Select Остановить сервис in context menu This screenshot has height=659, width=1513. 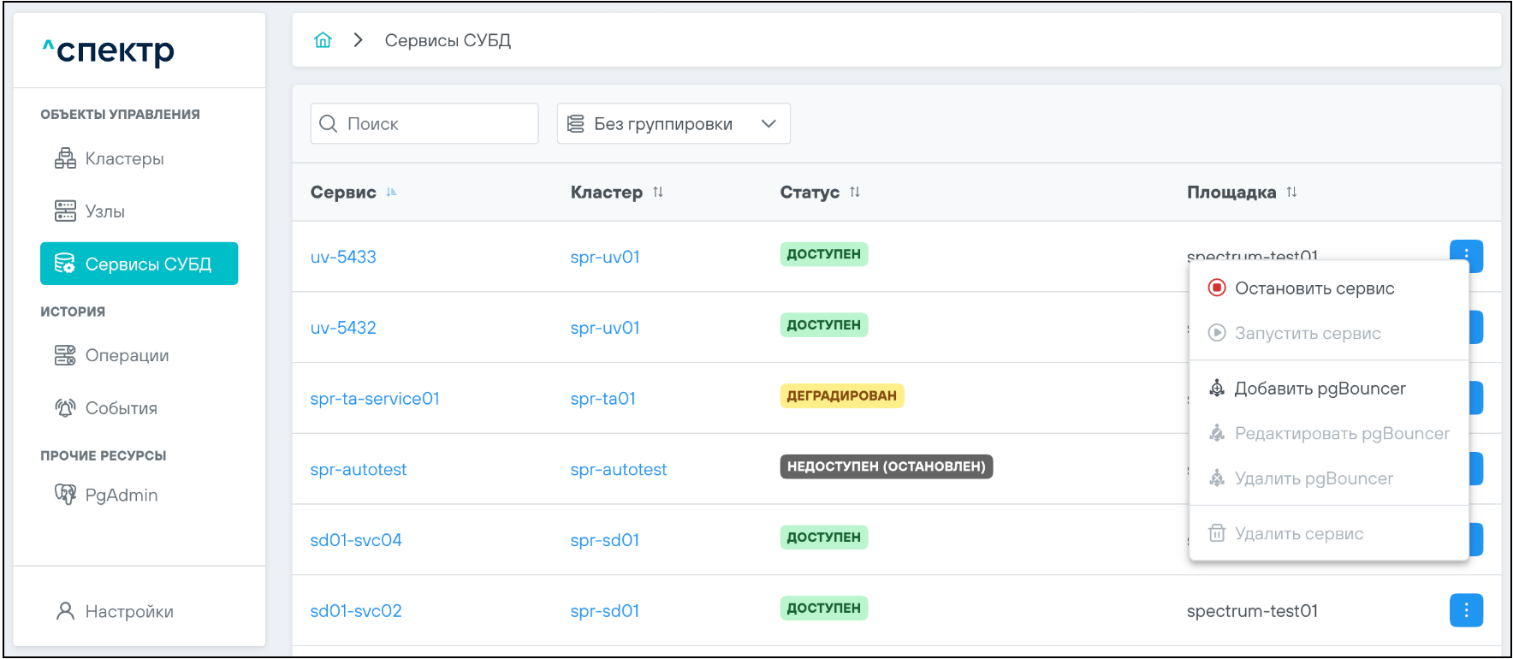point(1313,288)
